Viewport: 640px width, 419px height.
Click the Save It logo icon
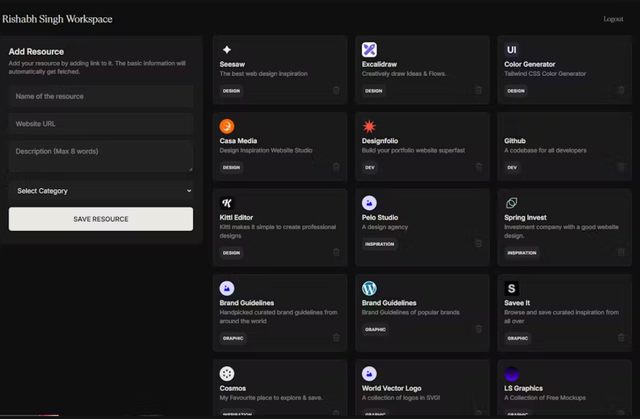pos(512,288)
